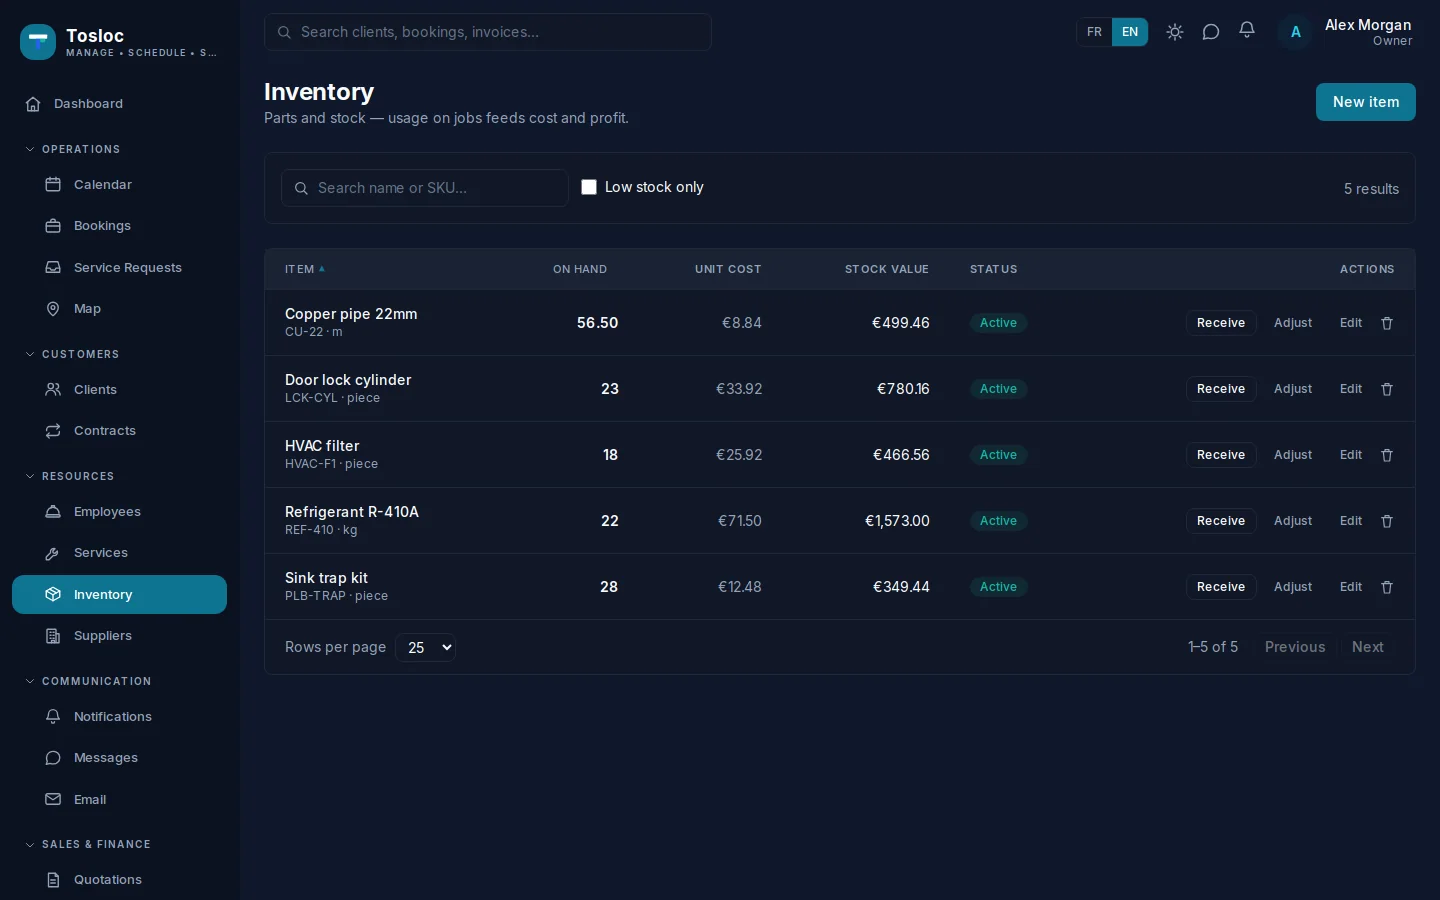Adjust stock for Door lock cylinder

pyautogui.click(x=1293, y=389)
